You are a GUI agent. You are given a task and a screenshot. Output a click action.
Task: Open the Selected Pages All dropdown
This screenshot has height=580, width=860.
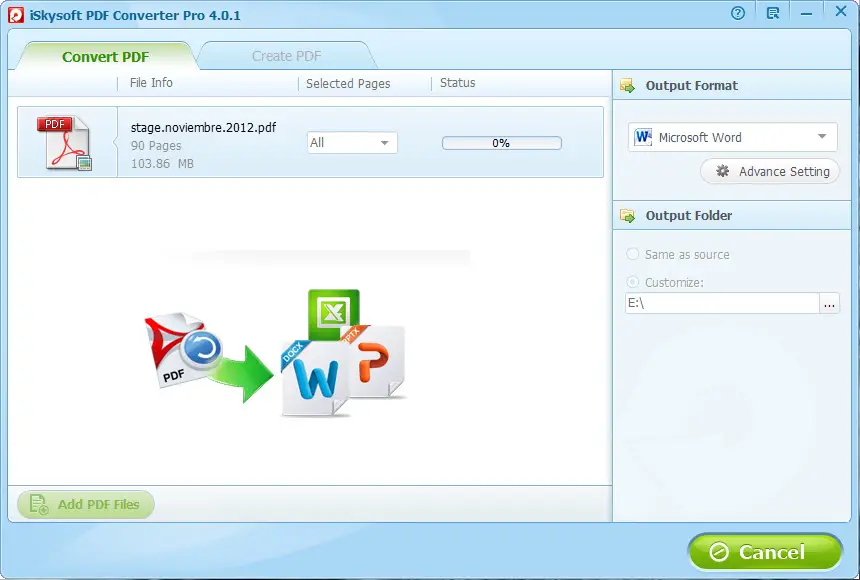[352, 143]
